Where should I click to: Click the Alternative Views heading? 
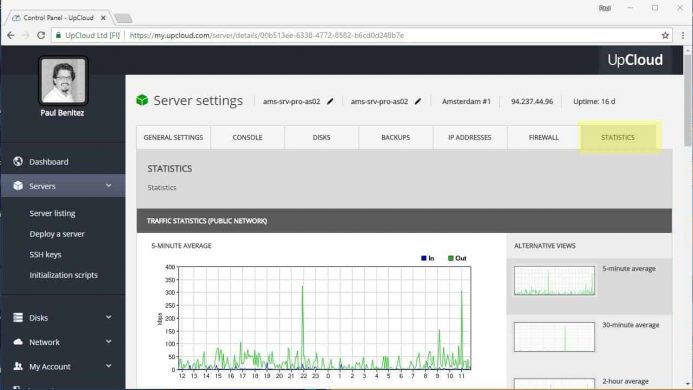(x=544, y=246)
